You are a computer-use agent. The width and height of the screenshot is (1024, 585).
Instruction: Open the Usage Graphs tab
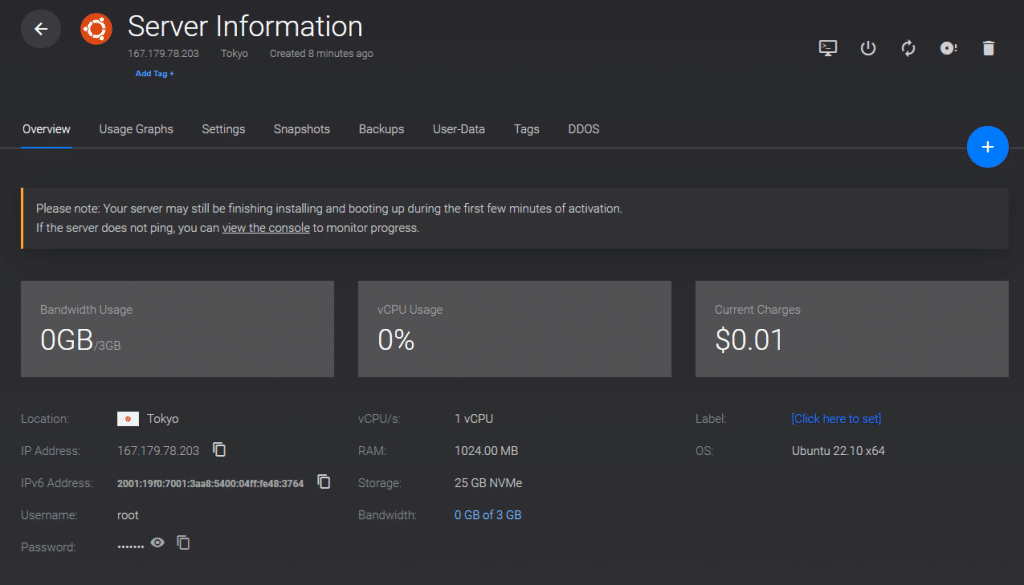click(x=136, y=129)
